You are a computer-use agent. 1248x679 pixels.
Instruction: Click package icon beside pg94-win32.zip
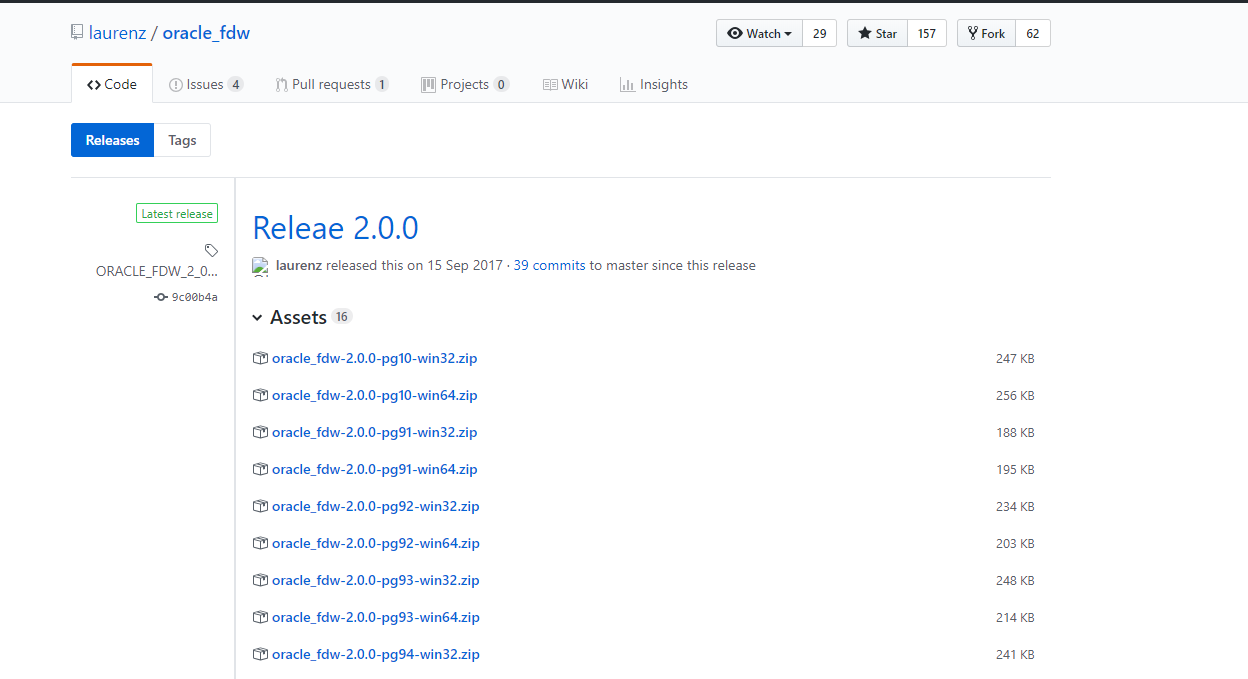pyautogui.click(x=260, y=654)
